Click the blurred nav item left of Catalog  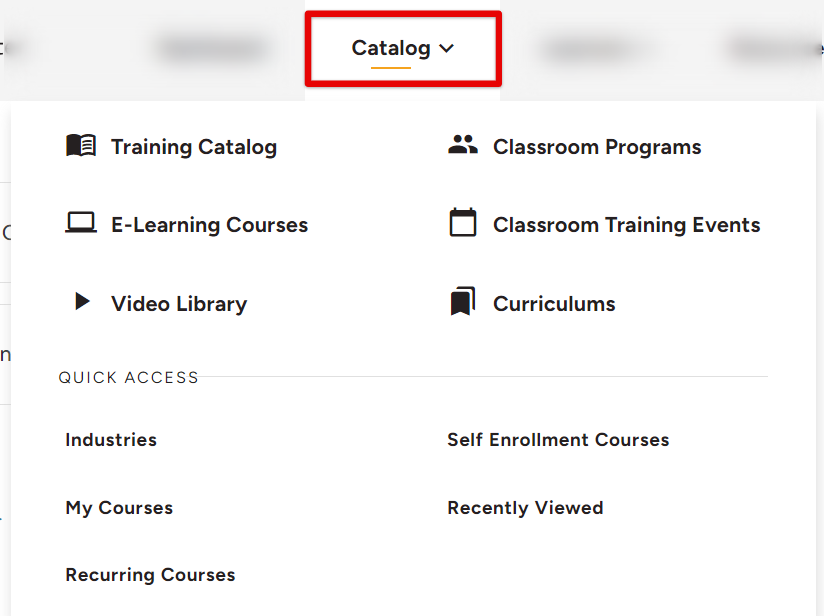click(x=212, y=48)
